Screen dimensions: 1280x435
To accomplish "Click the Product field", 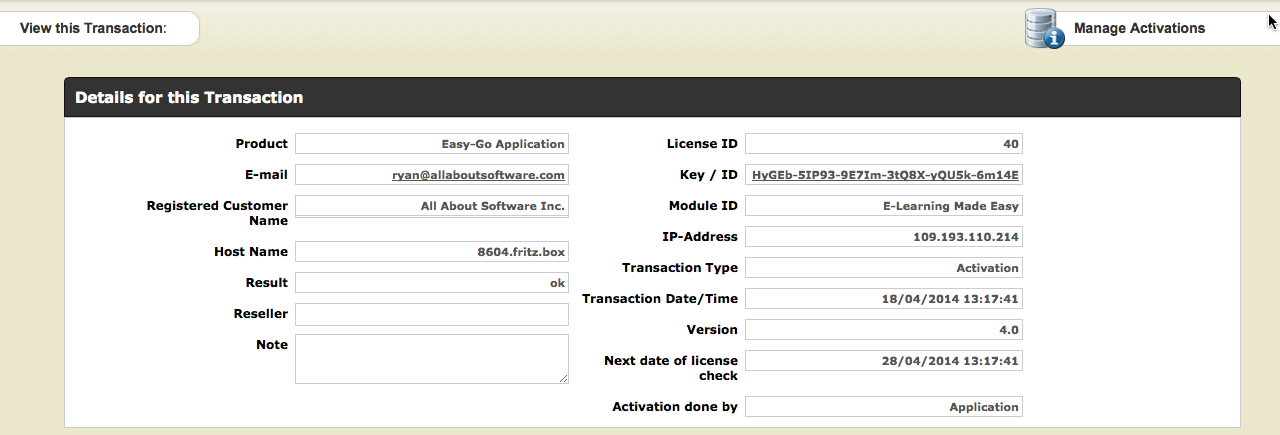I will point(432,144).
